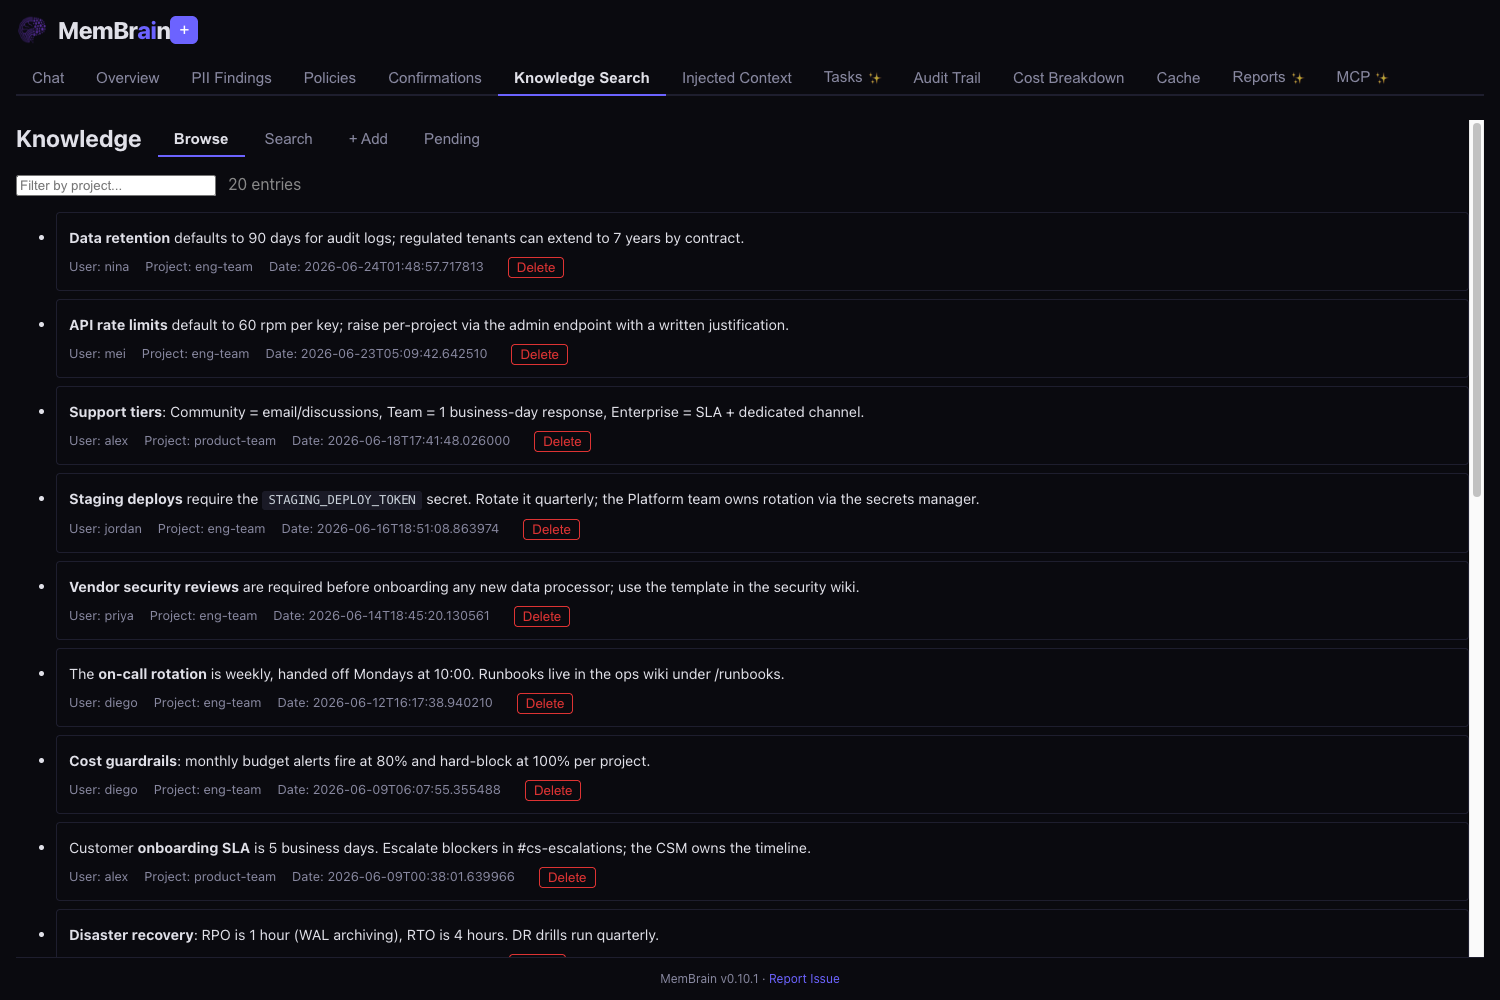
Task: Click the 'onboarding SLA' bold text
Action: [x=194, y=848]
